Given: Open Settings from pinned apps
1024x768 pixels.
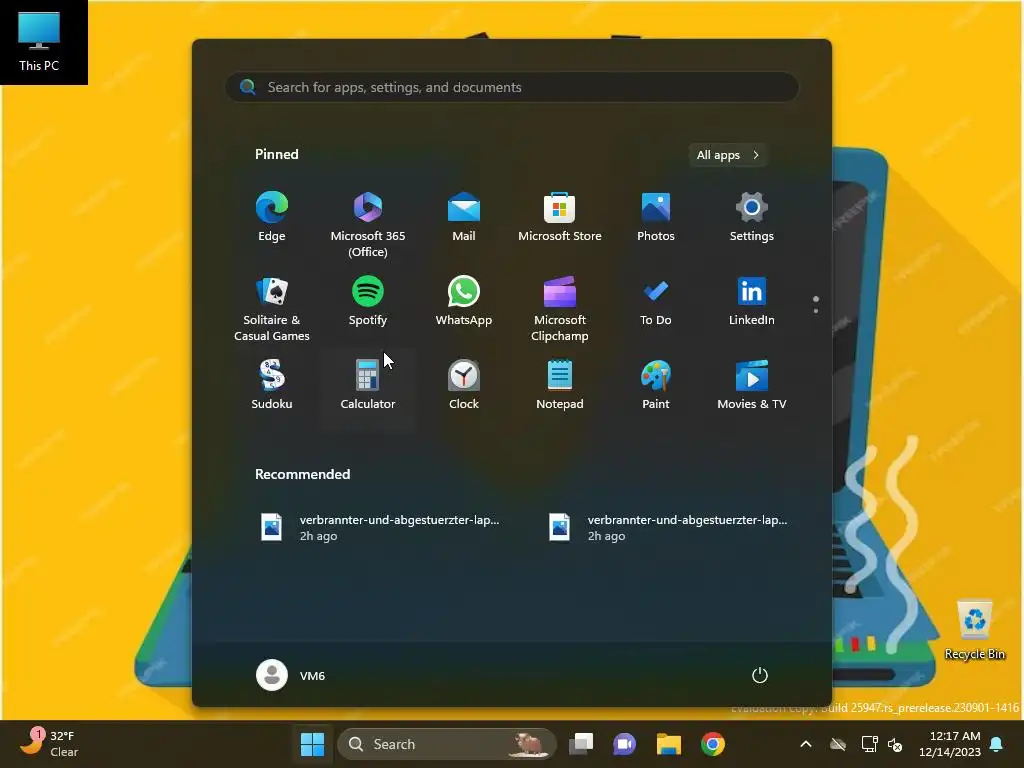Looking at the screenshot, I should [752, 217].
